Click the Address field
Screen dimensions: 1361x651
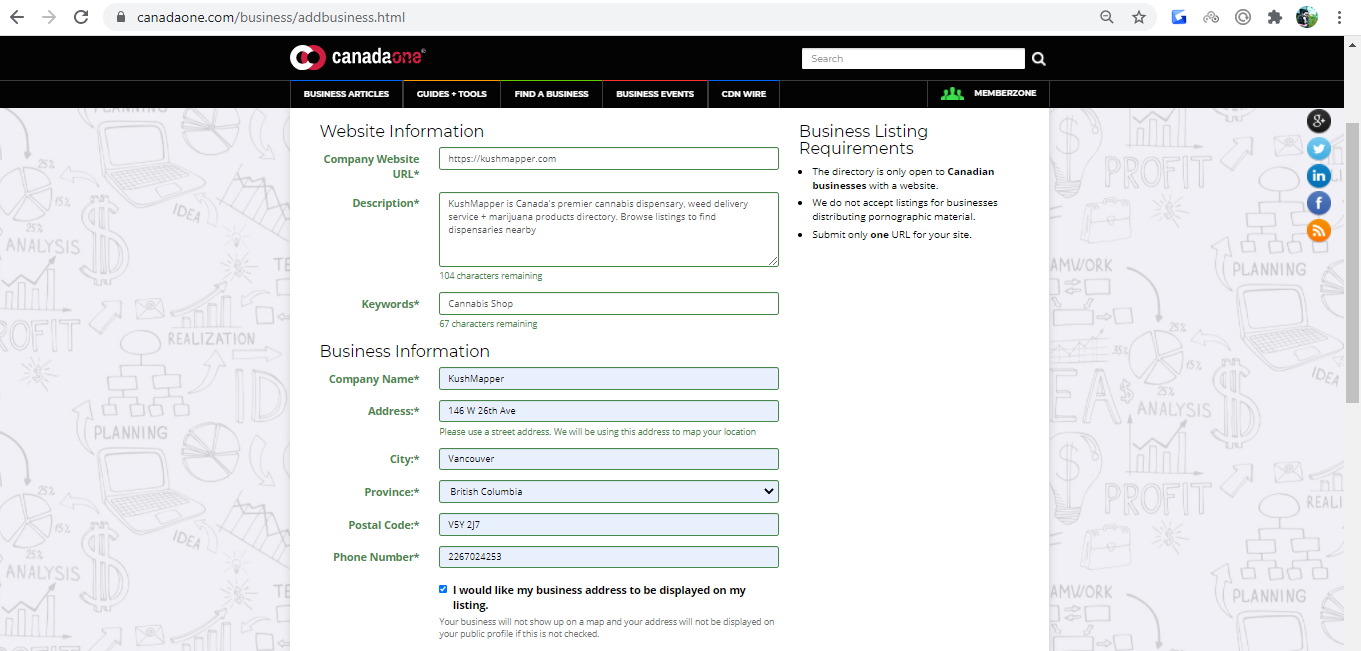(609, 411)
